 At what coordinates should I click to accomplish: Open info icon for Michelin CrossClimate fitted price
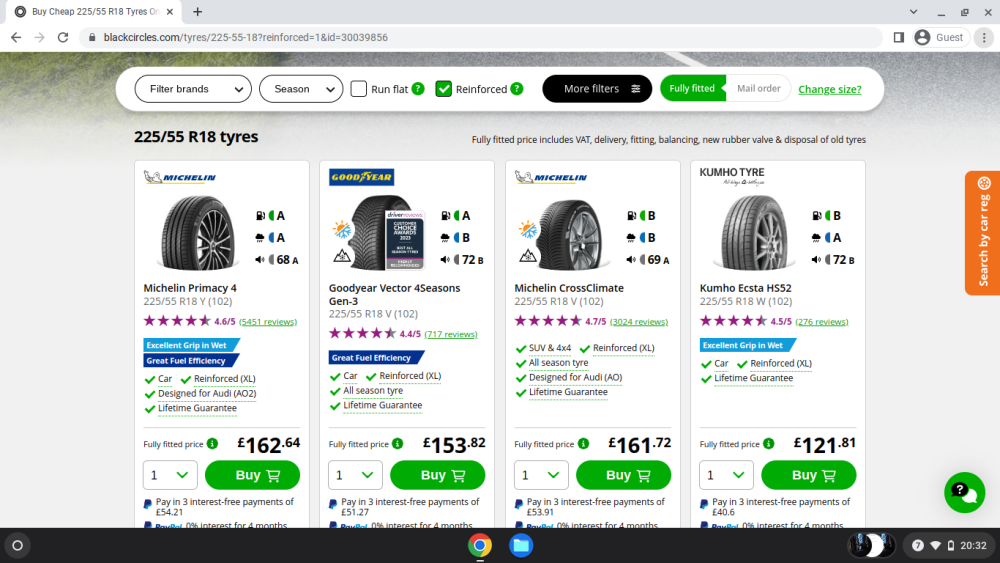pos(584,444)
